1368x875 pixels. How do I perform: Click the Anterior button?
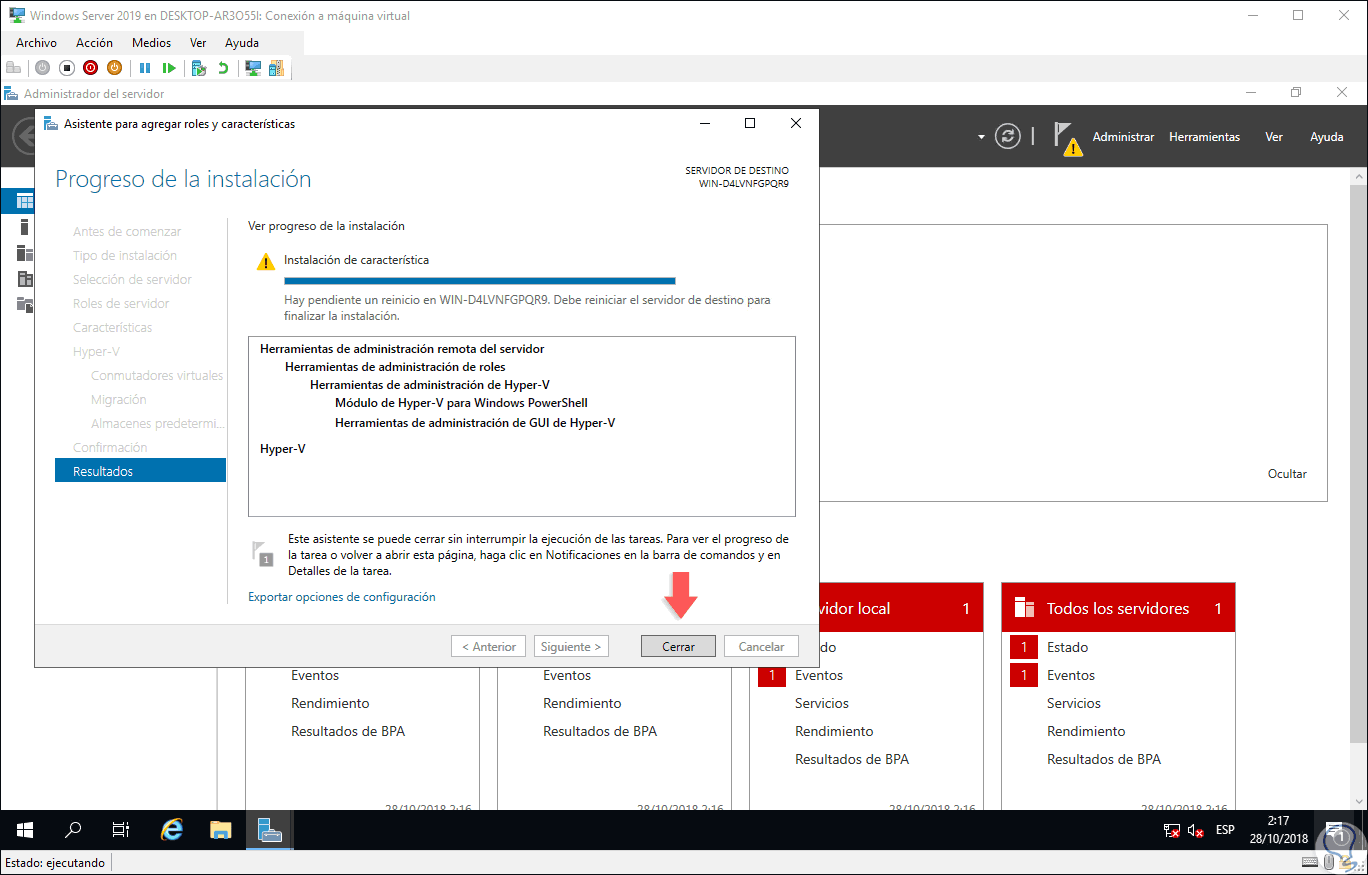[x=489, y=647]
